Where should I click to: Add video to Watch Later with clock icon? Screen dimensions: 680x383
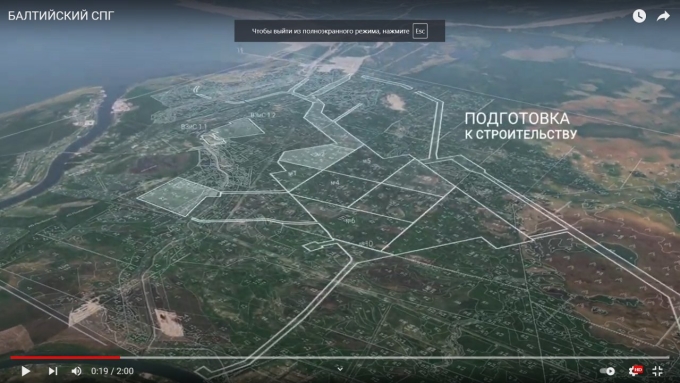(639, 16)
